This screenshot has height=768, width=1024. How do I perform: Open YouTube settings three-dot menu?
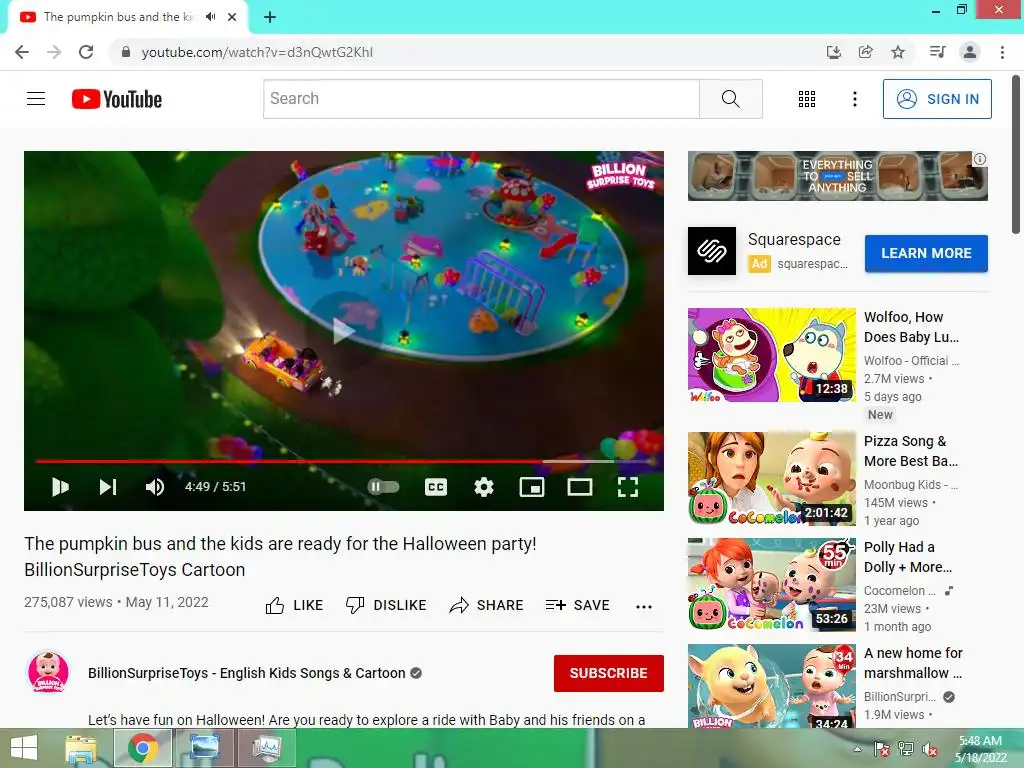855,99
